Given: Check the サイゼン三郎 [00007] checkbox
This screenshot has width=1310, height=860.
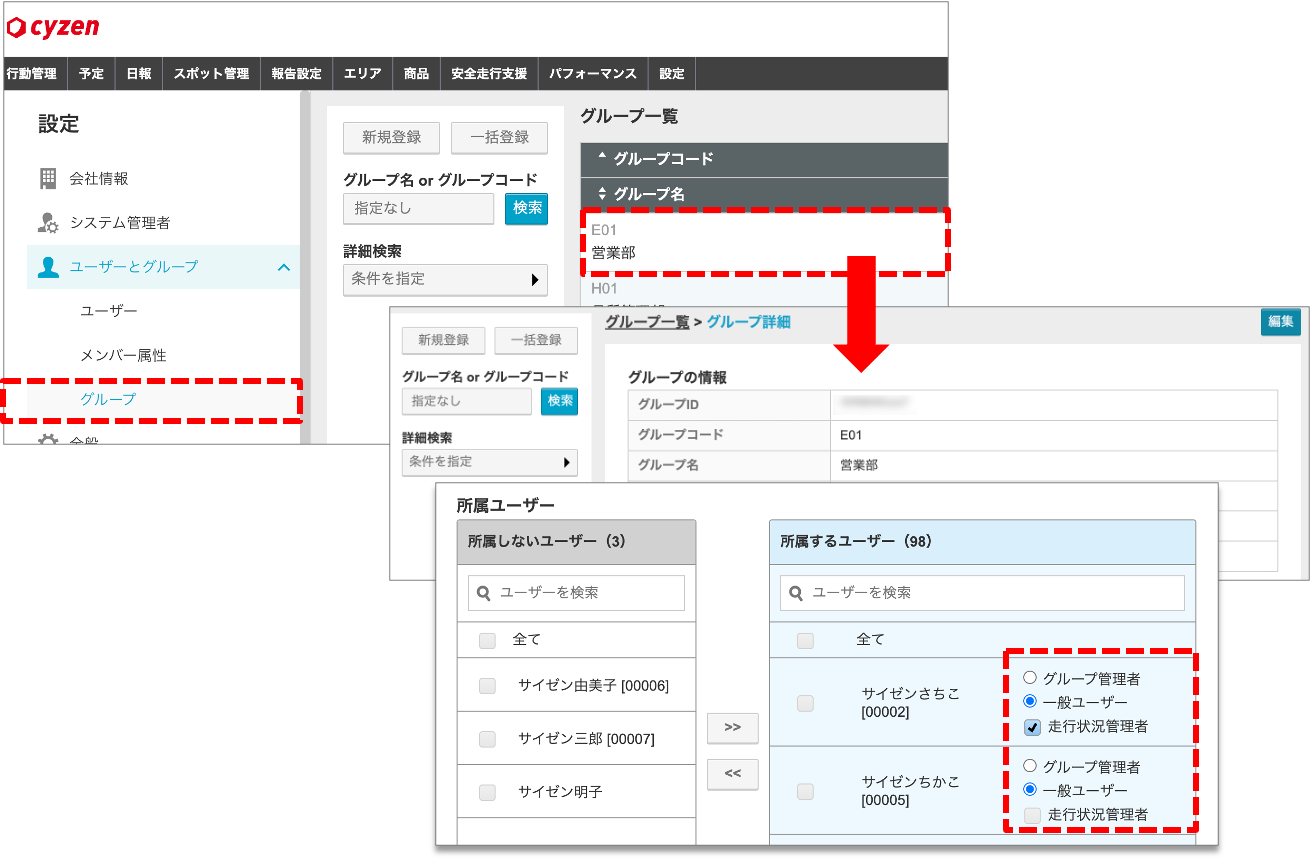Looking at the screenshot, I should 487,740.
